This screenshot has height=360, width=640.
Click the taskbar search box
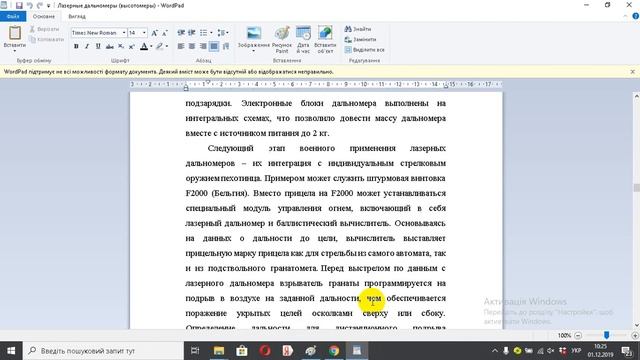pos(103,351)
